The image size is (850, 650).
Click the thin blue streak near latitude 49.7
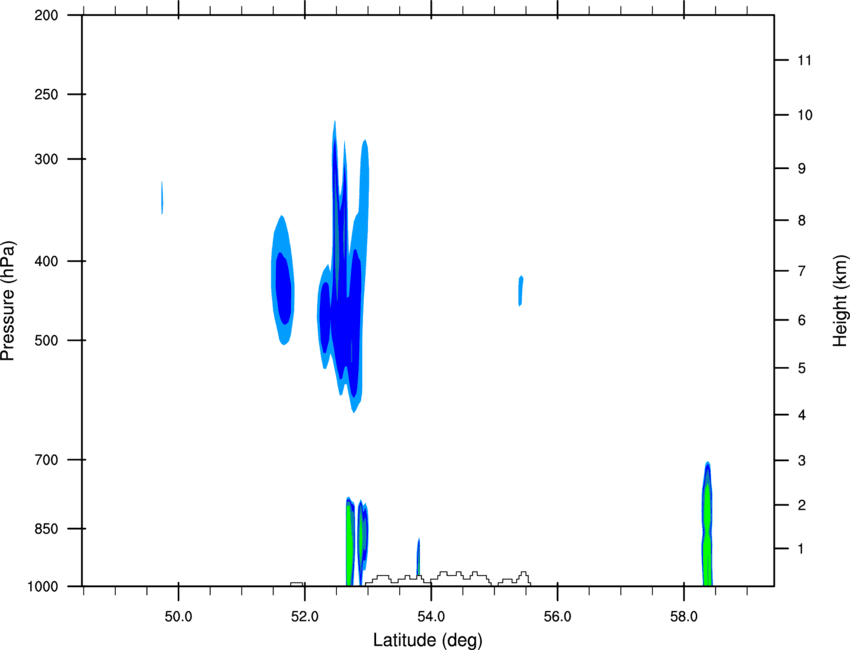pyautogui.click(x=162, y=197)
